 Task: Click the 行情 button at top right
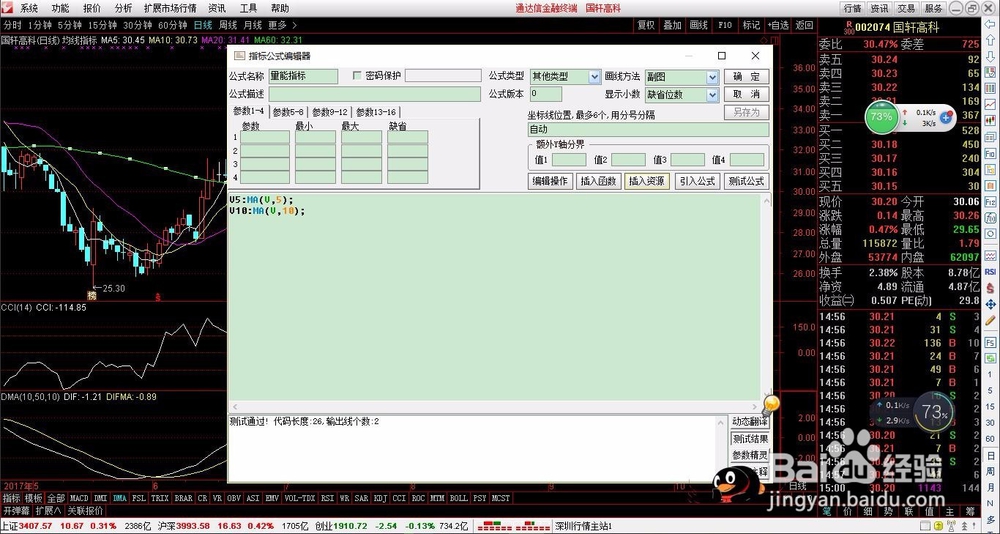pyautogui.click(x=853, y=8)
